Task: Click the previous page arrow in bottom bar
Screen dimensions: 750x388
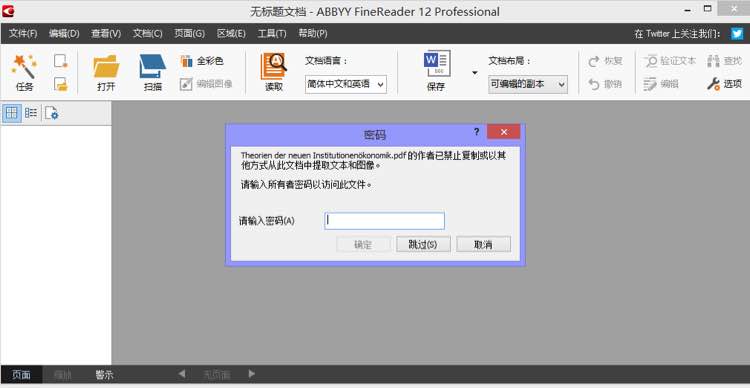Action: [182, 374]
